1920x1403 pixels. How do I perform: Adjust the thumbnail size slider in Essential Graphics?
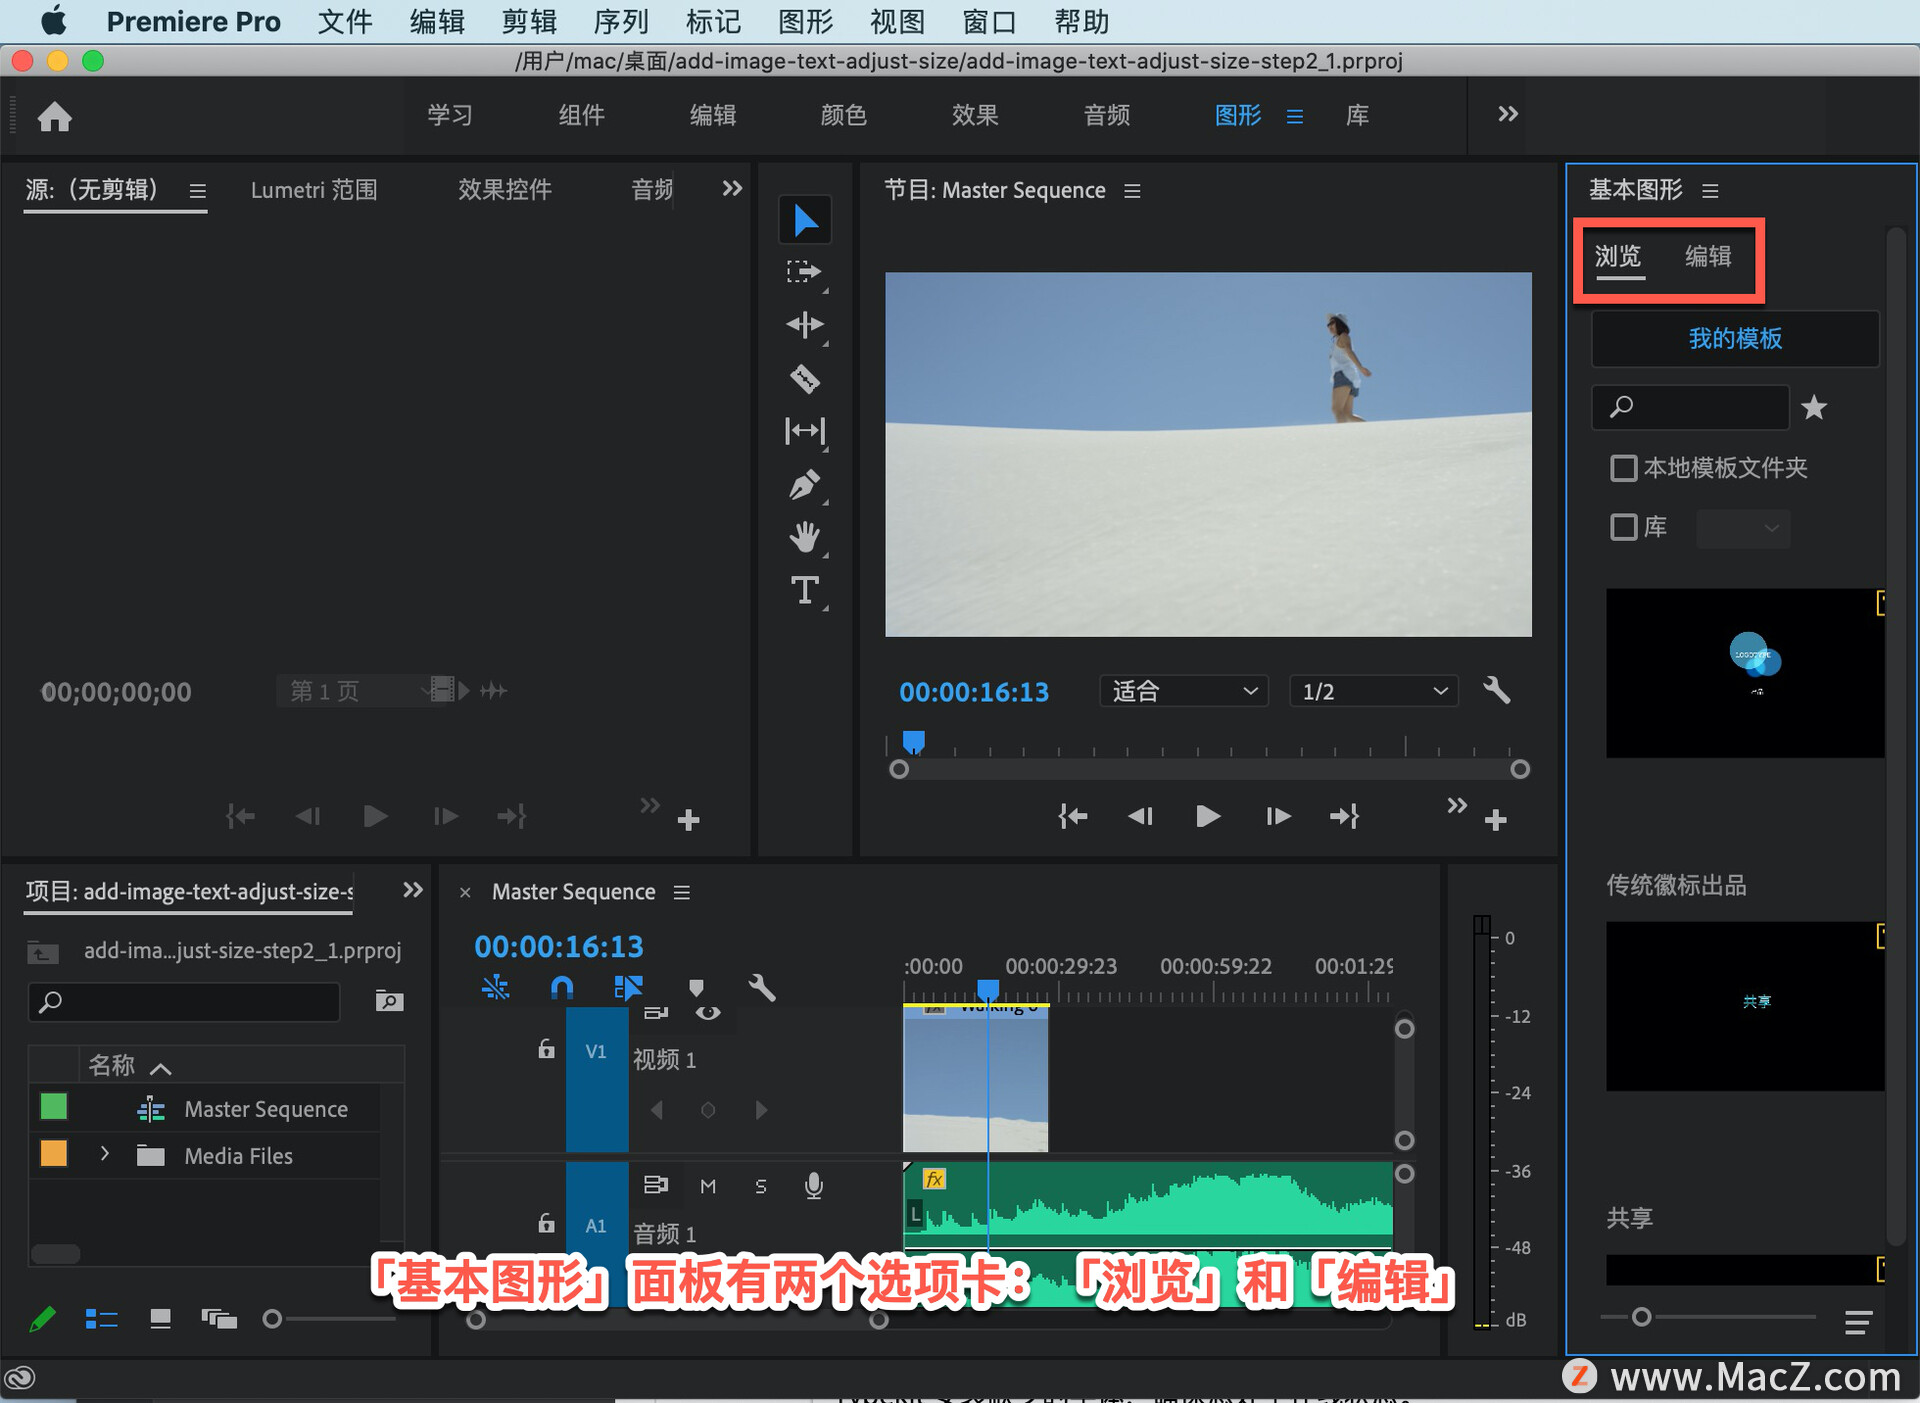[1641, 1317]
